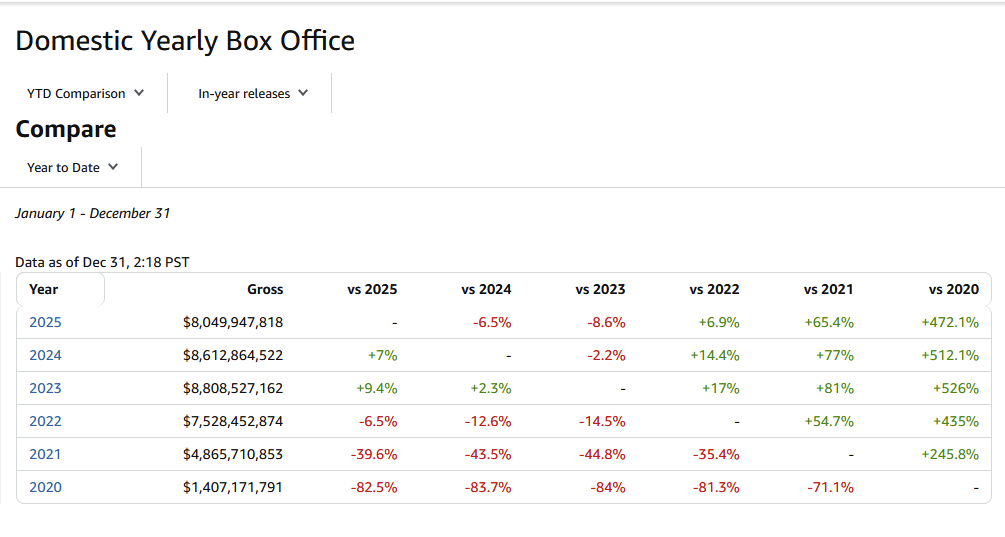Click the vs 2025 column header

point(372,289)
